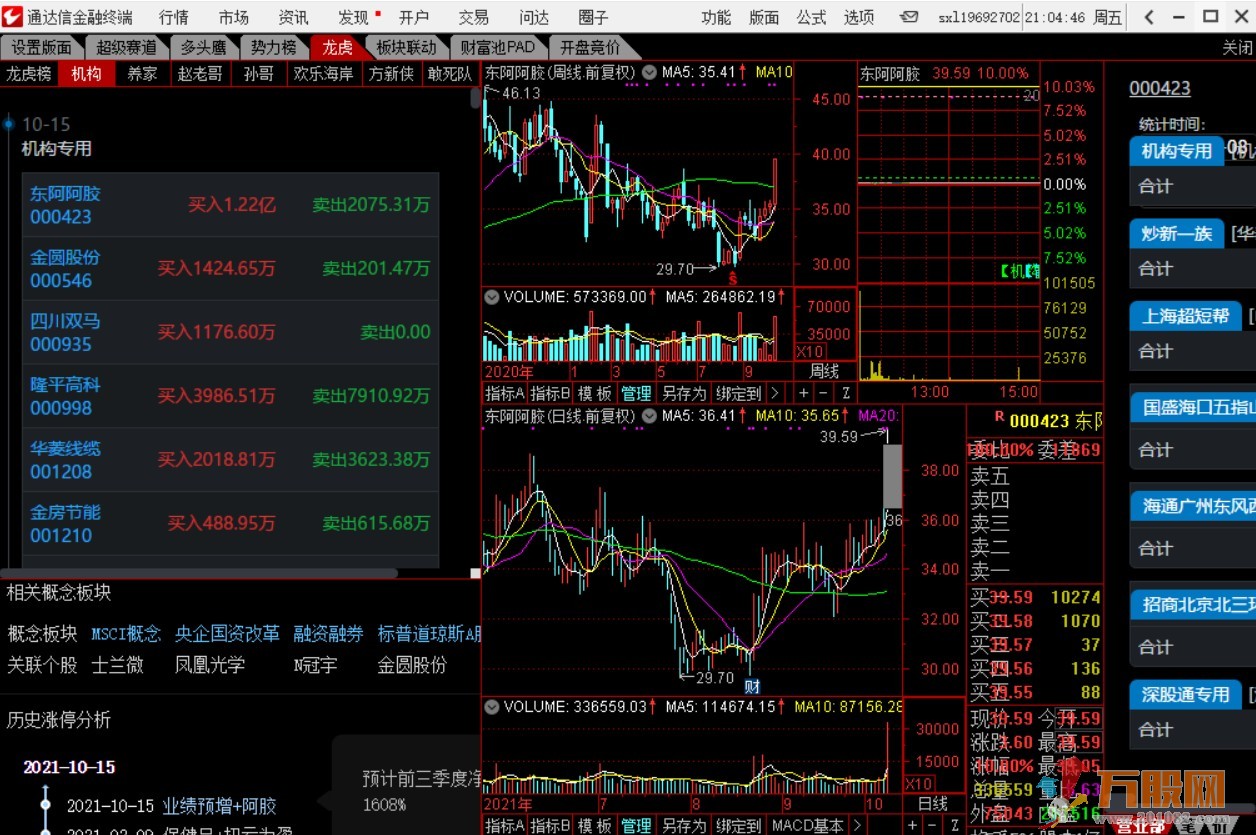Click the Z button on weekly chart toolbar
The height and width of the screenshot is (835, 1256).
click(846, 393)
